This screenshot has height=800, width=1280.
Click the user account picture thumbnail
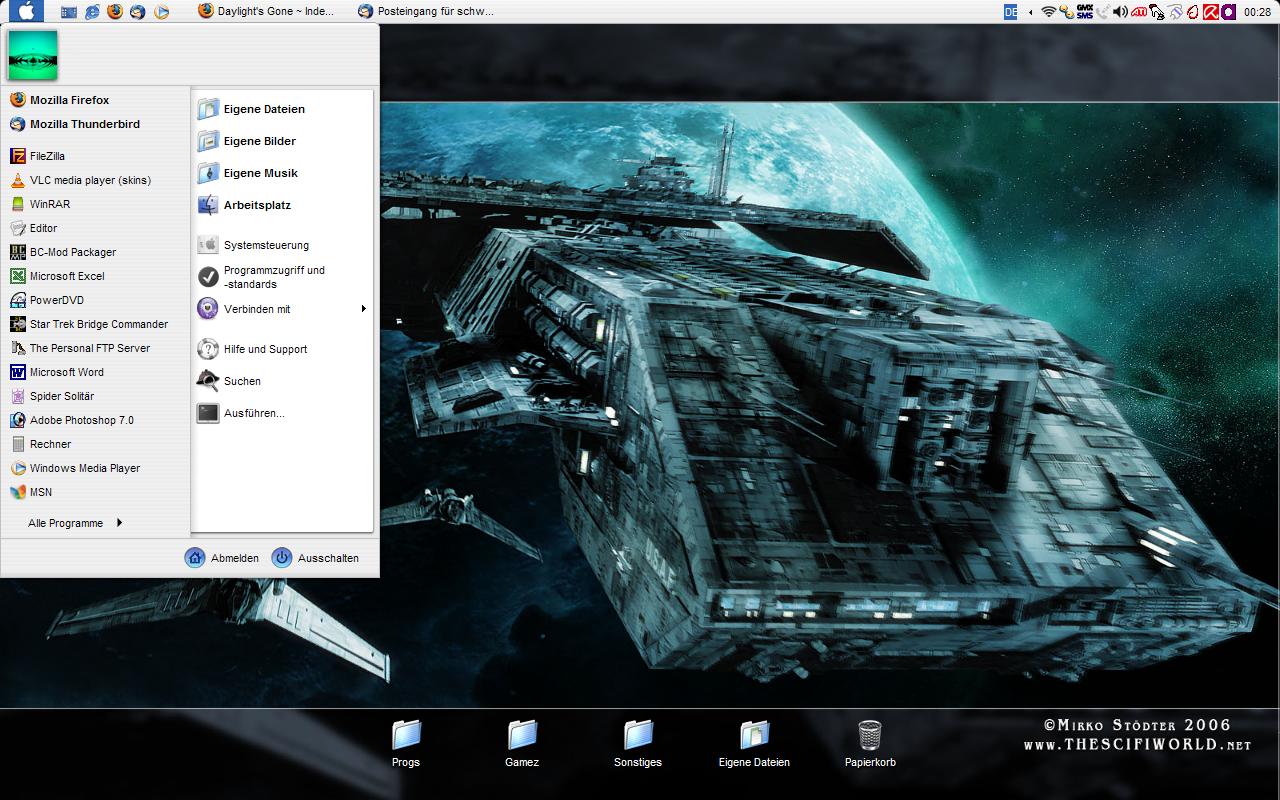click(x=32, y=55)
